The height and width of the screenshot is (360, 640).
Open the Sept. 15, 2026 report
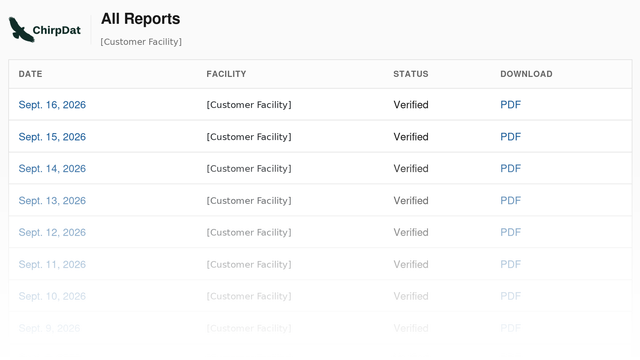(x=52, y=137)
